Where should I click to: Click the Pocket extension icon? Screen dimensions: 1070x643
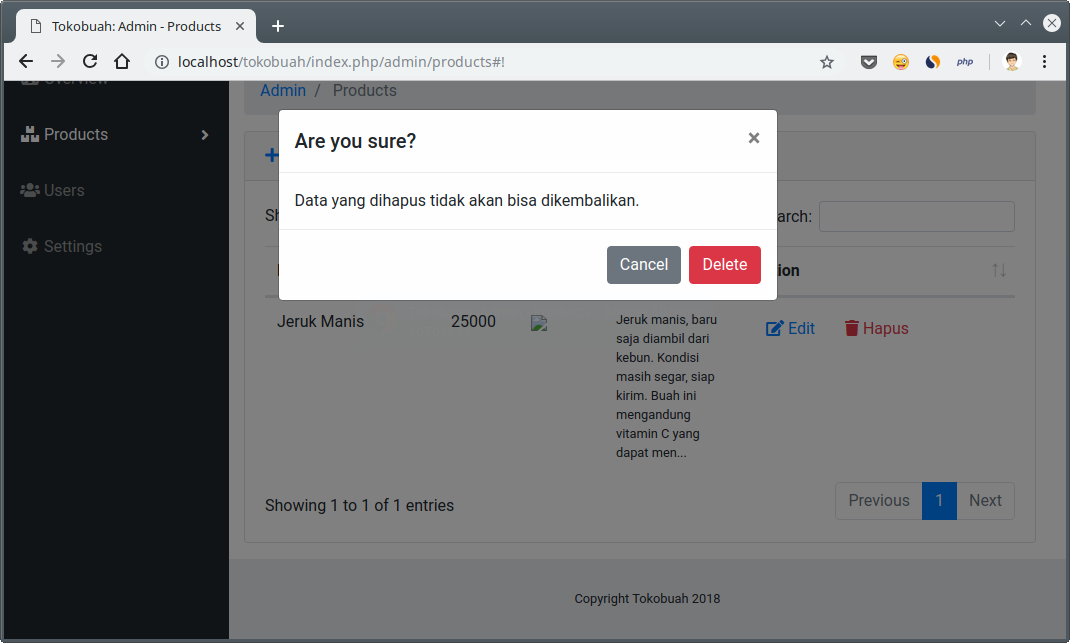868,61
